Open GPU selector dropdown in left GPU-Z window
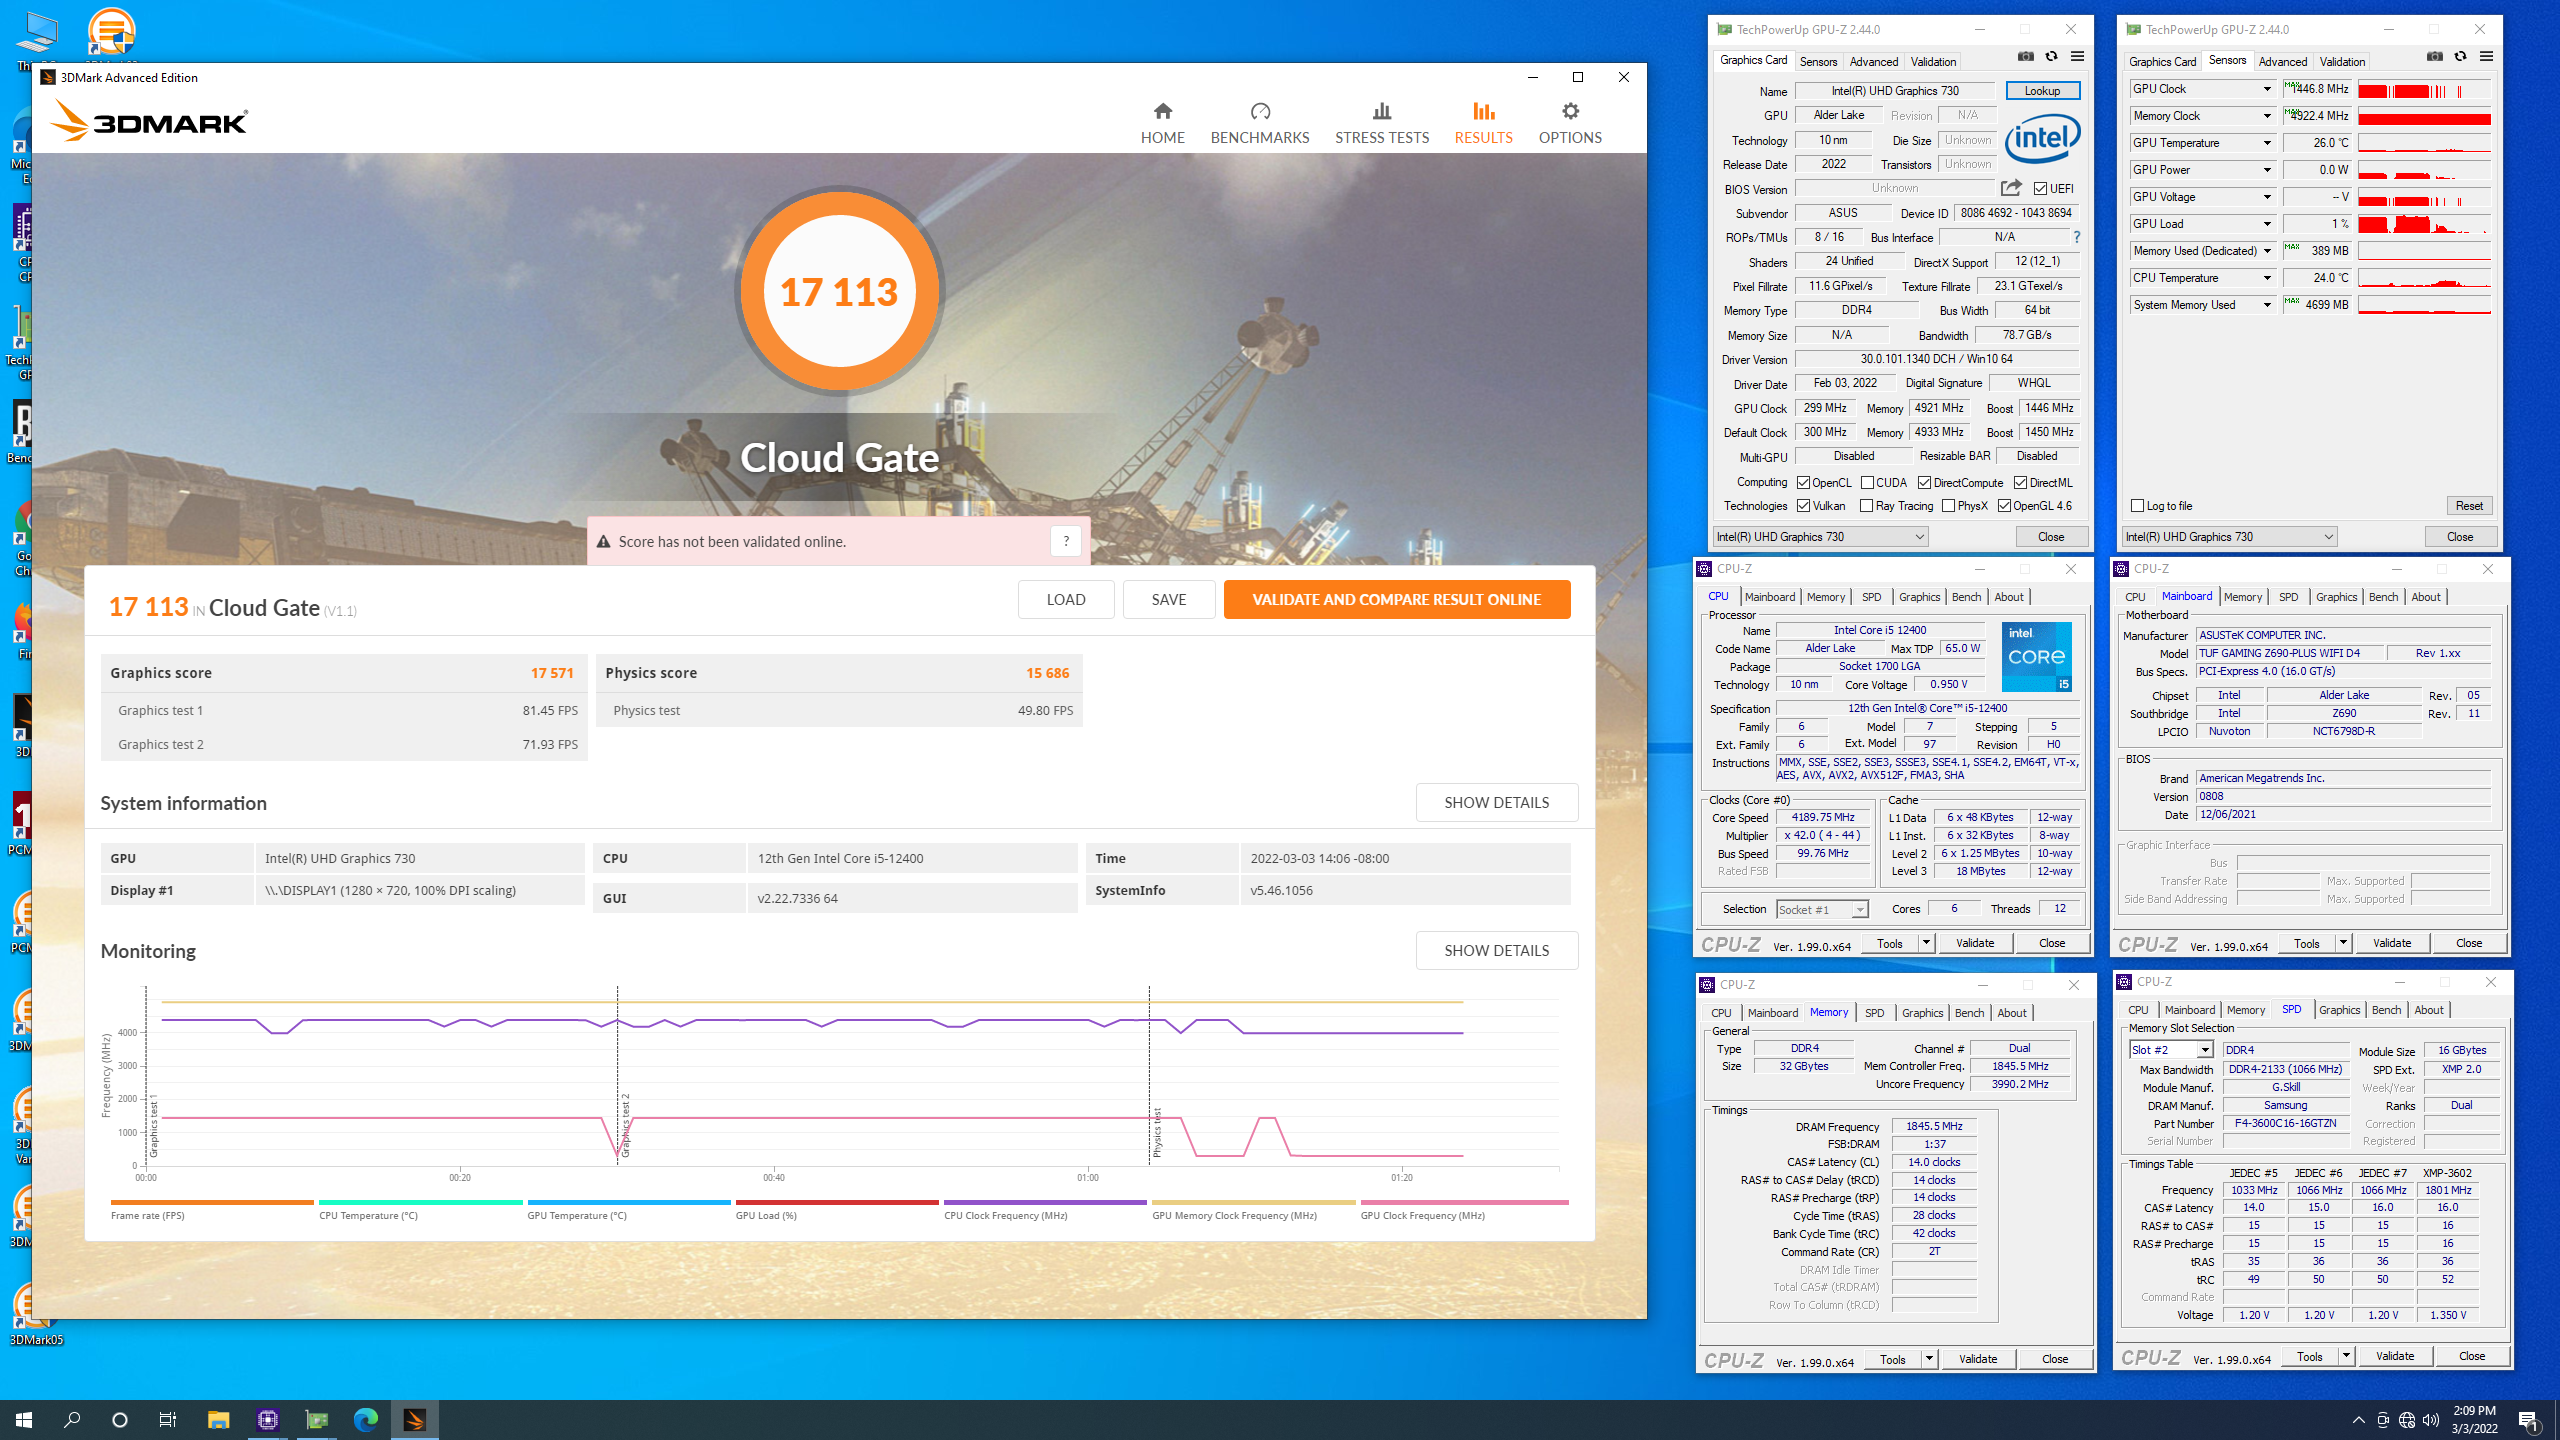Image resolution: width=2560 pixels, height=1440 pixels. tap(1820, 537)
